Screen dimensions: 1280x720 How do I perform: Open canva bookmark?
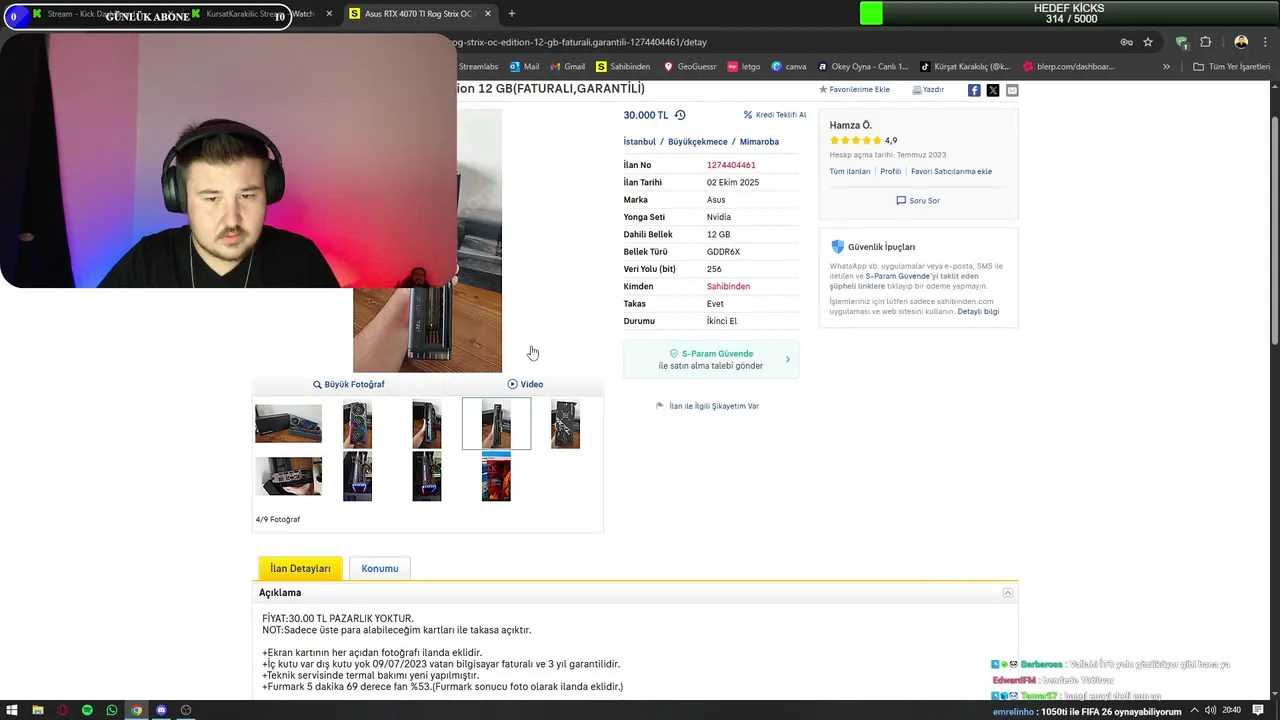tap(789, 67)
